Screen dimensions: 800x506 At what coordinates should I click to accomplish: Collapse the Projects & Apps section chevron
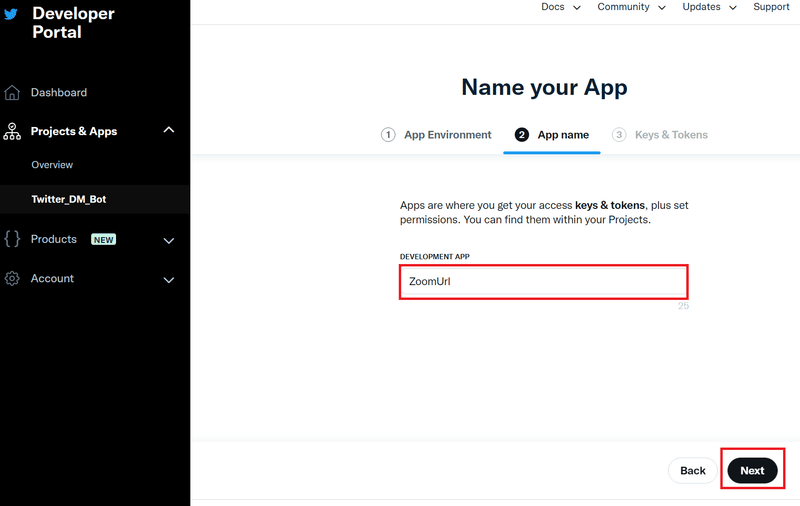[x=169, y=130]
